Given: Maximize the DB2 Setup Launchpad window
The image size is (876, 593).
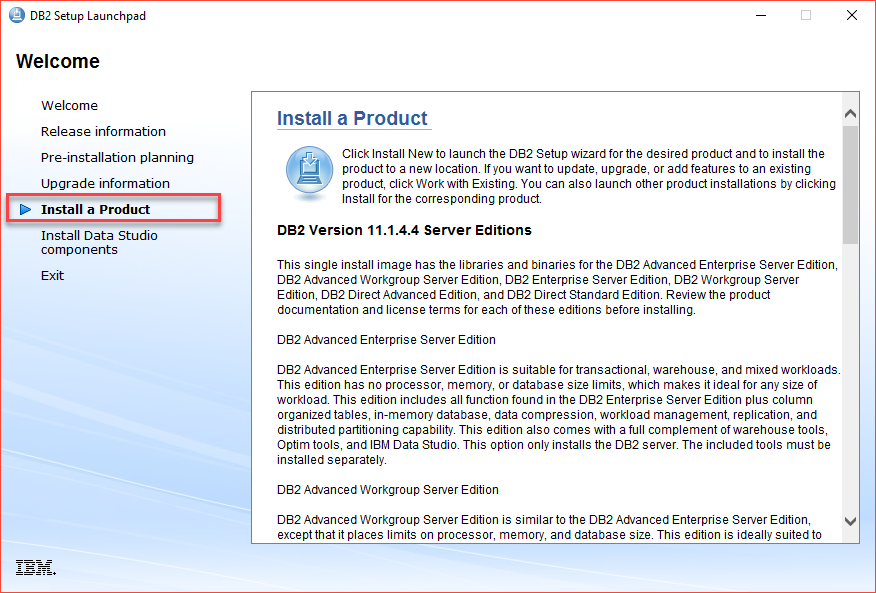Looking at the screenshot, I should [x=806, y=15].
